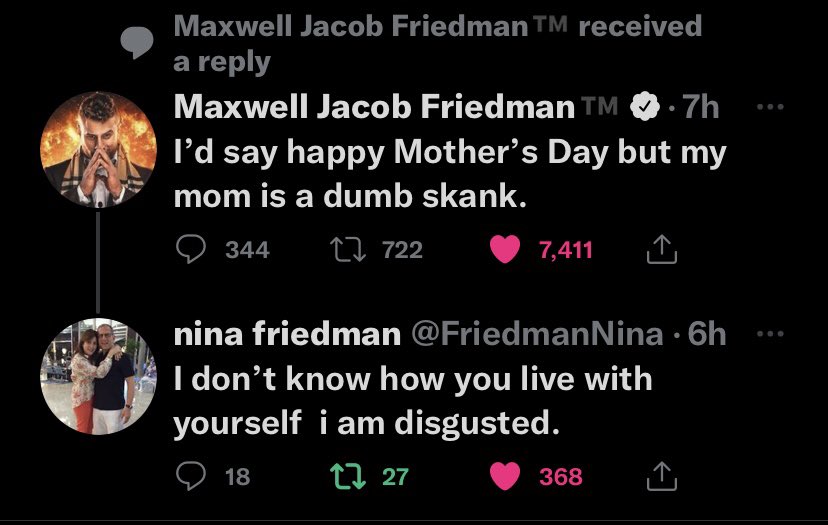828x525 pixels.
Task: Undo the green retweet on nina's reply
Action: [347, 476]
